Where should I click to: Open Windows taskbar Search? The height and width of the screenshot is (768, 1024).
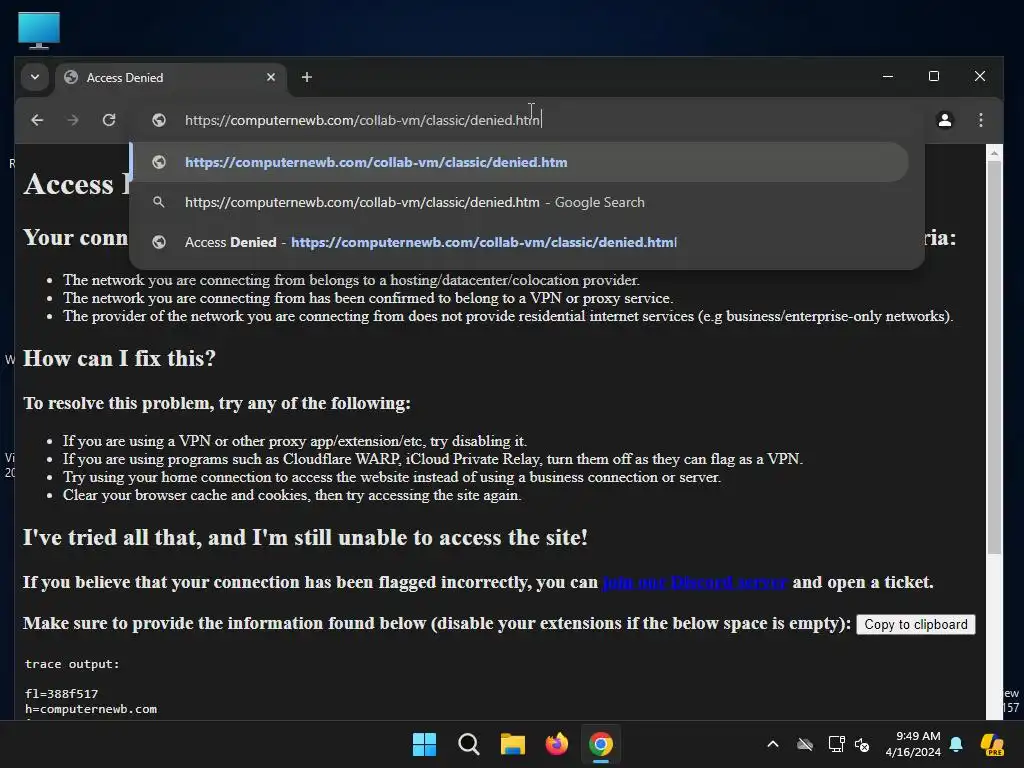click(x=469, y=744)
